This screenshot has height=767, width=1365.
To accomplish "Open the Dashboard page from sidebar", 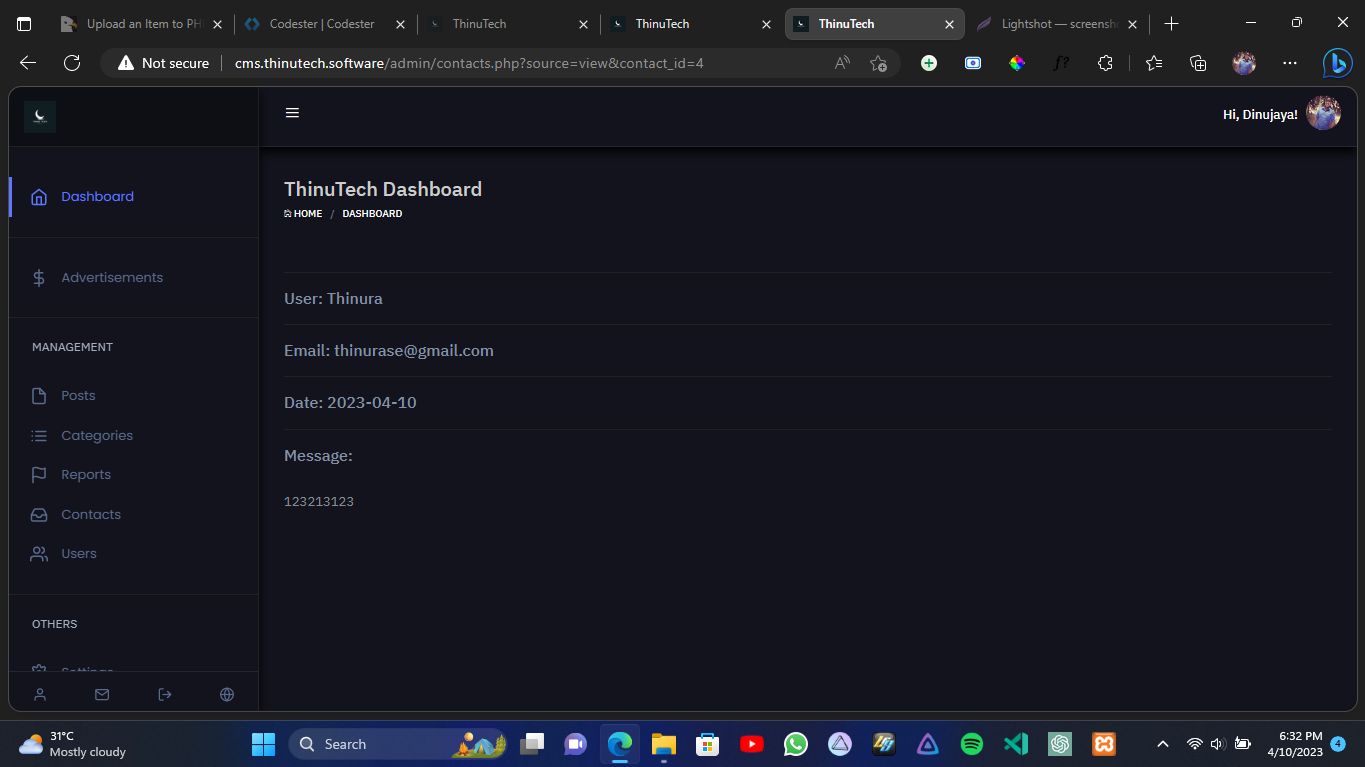I will 97,196.
